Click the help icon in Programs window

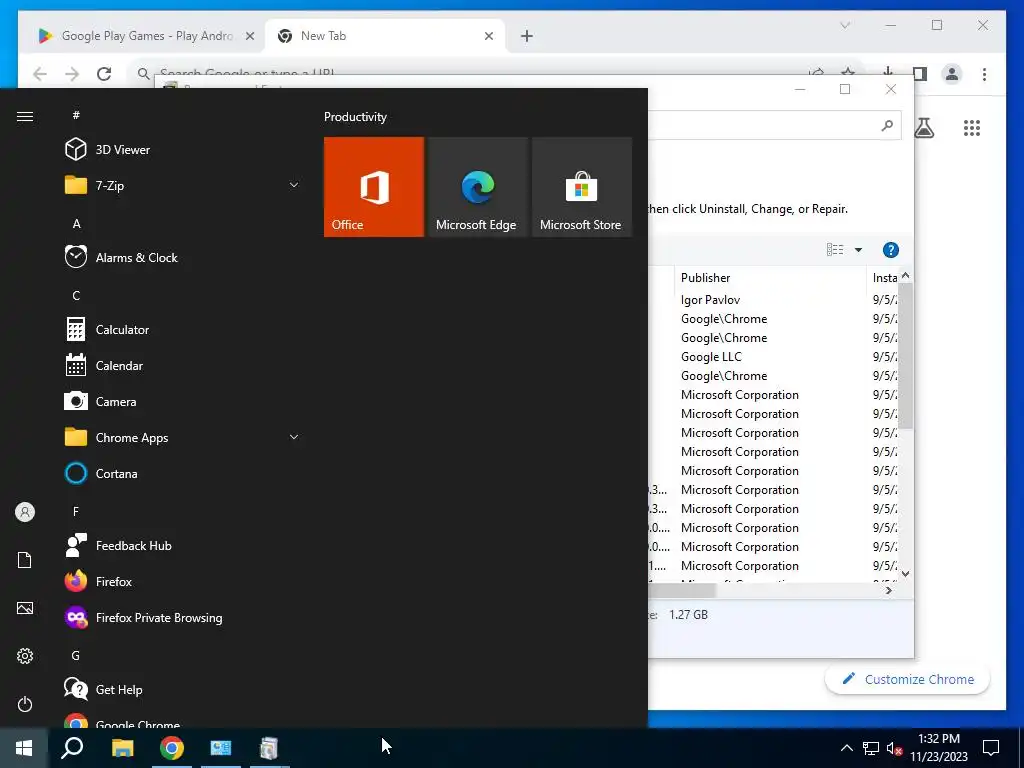(x=891, y=249)
